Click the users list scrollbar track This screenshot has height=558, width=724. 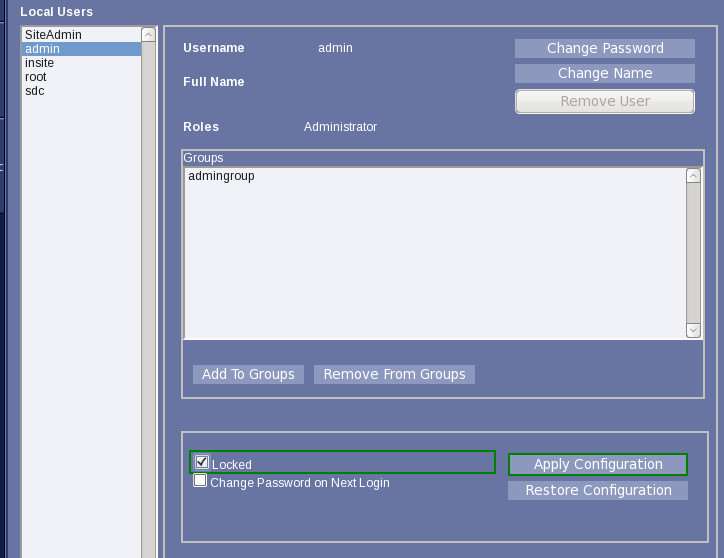point(148,300)
